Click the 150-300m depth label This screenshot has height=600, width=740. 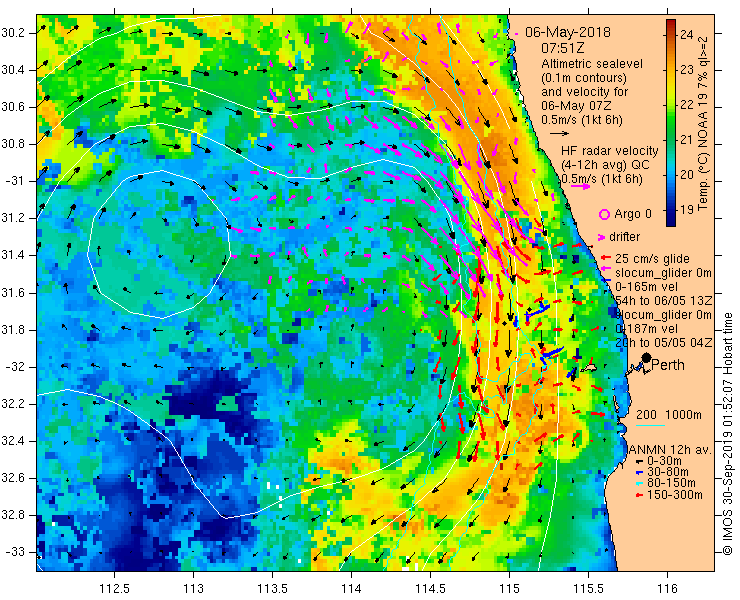point(675,495)
